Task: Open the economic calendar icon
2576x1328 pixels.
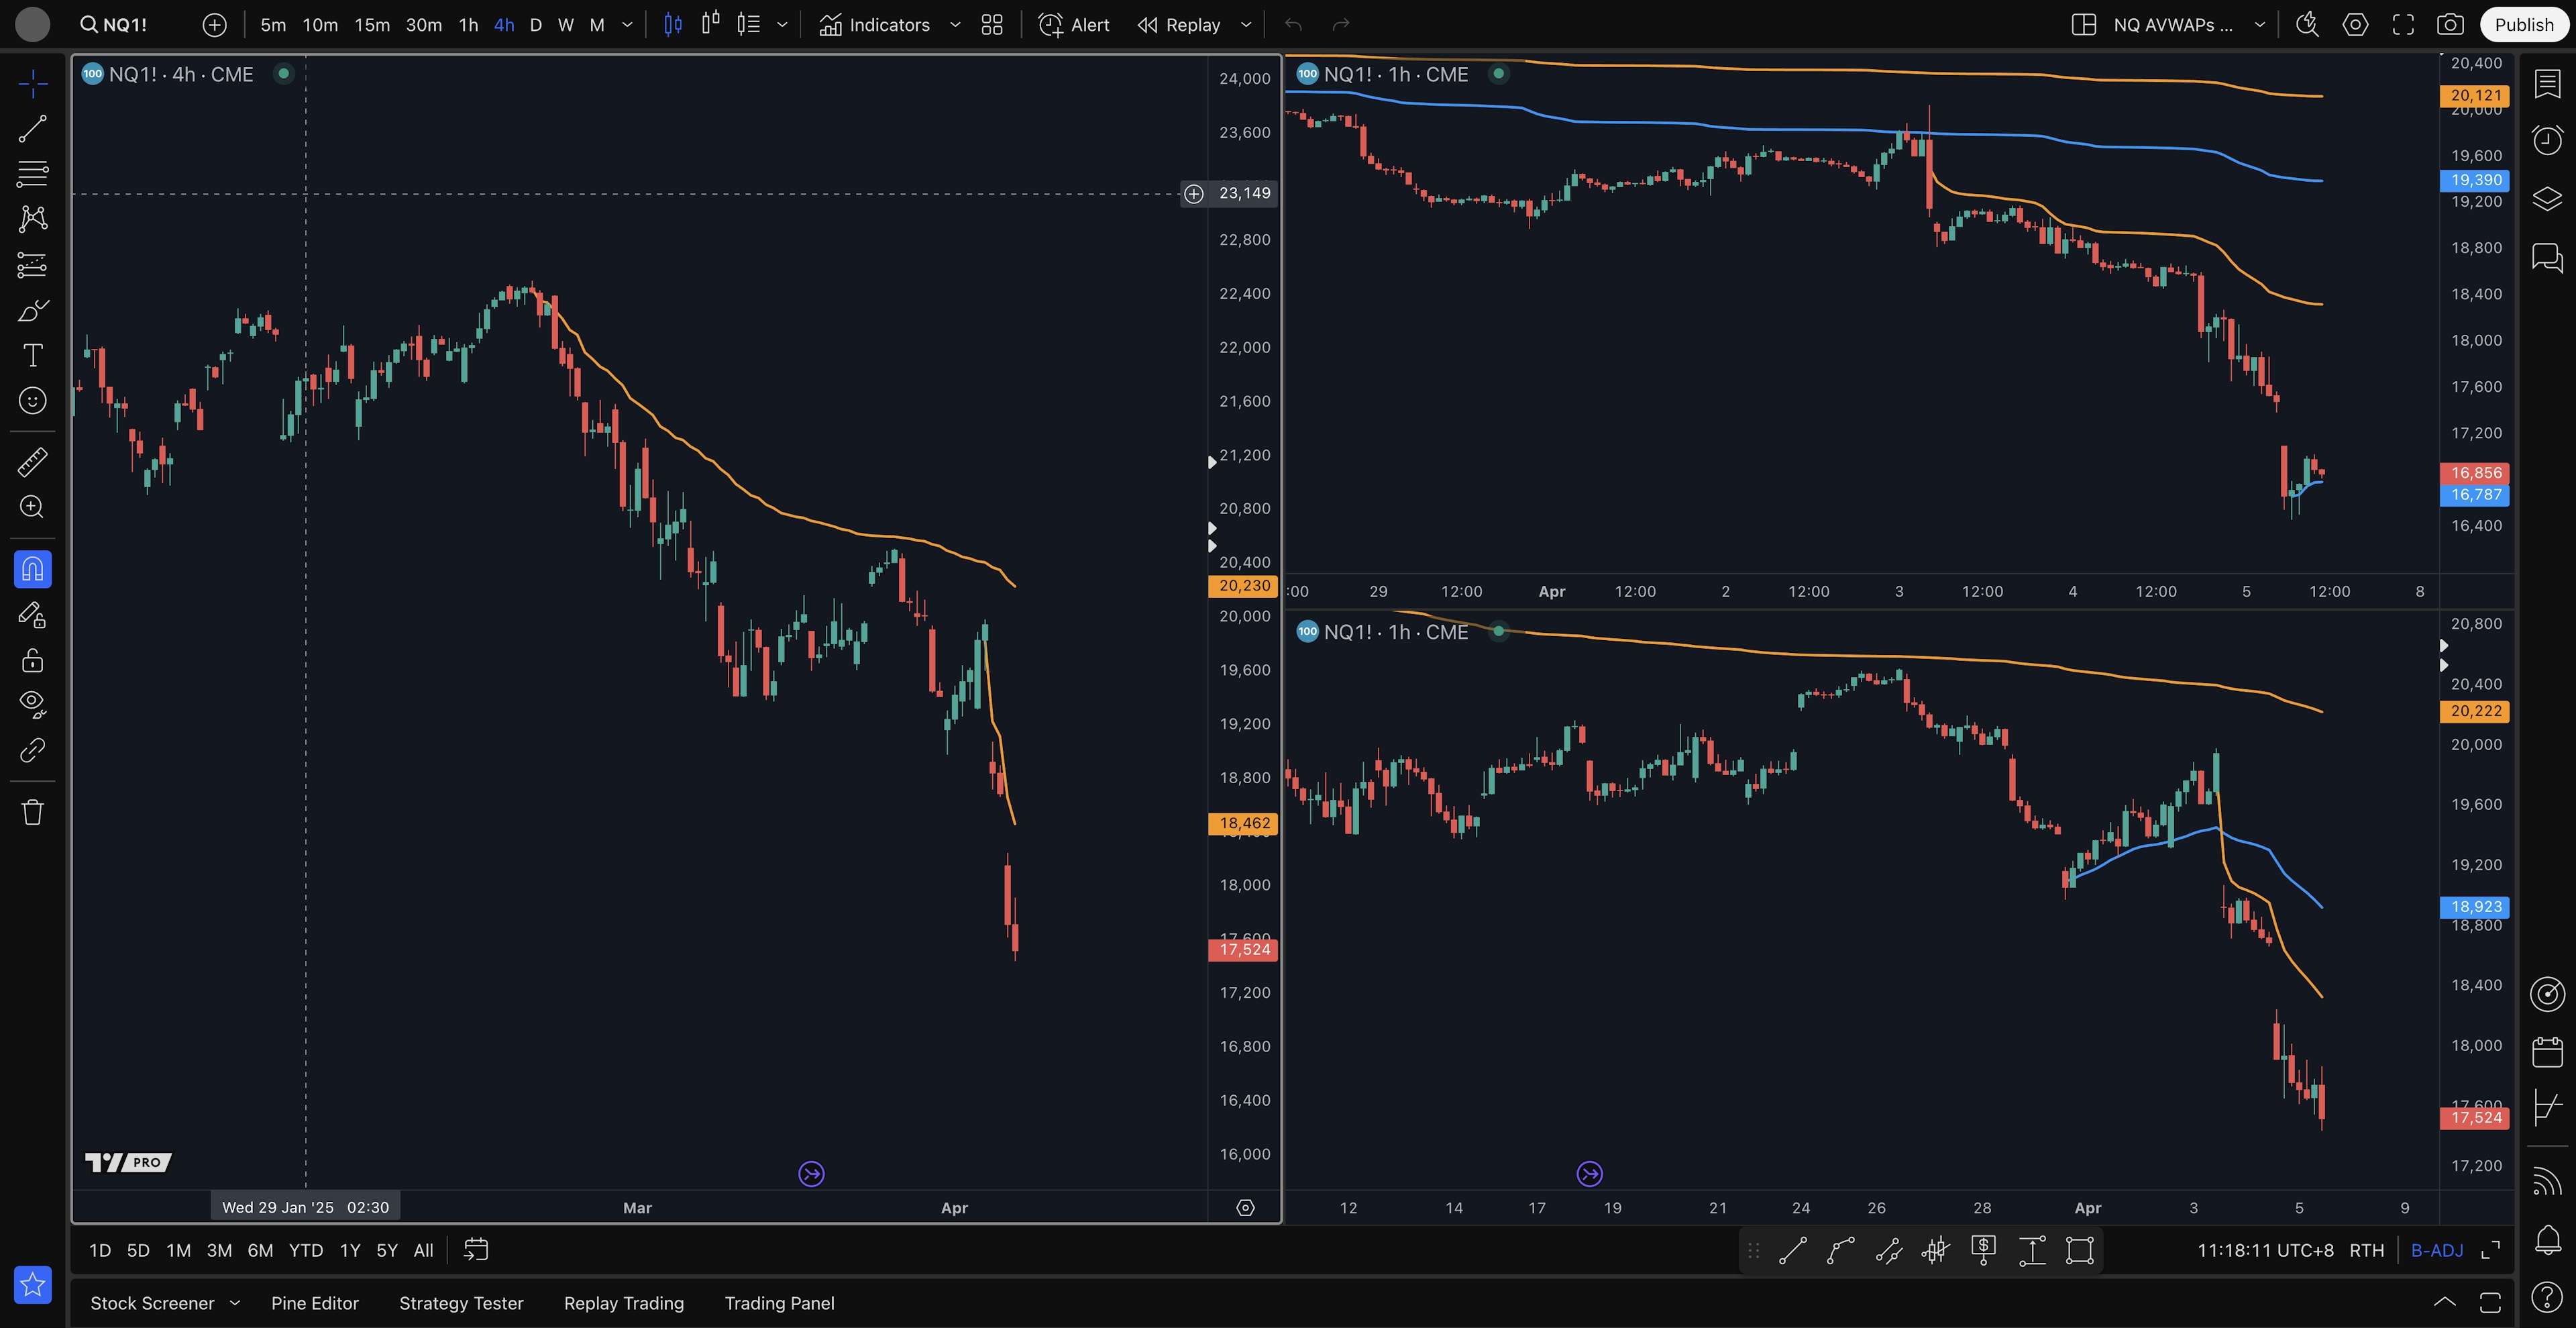Action: click(2547, 1052)
